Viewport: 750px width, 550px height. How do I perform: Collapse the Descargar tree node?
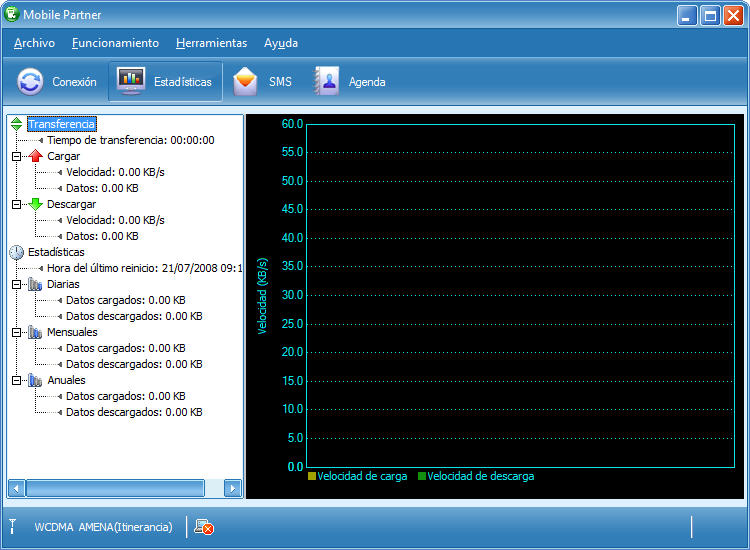click(16, 204)
